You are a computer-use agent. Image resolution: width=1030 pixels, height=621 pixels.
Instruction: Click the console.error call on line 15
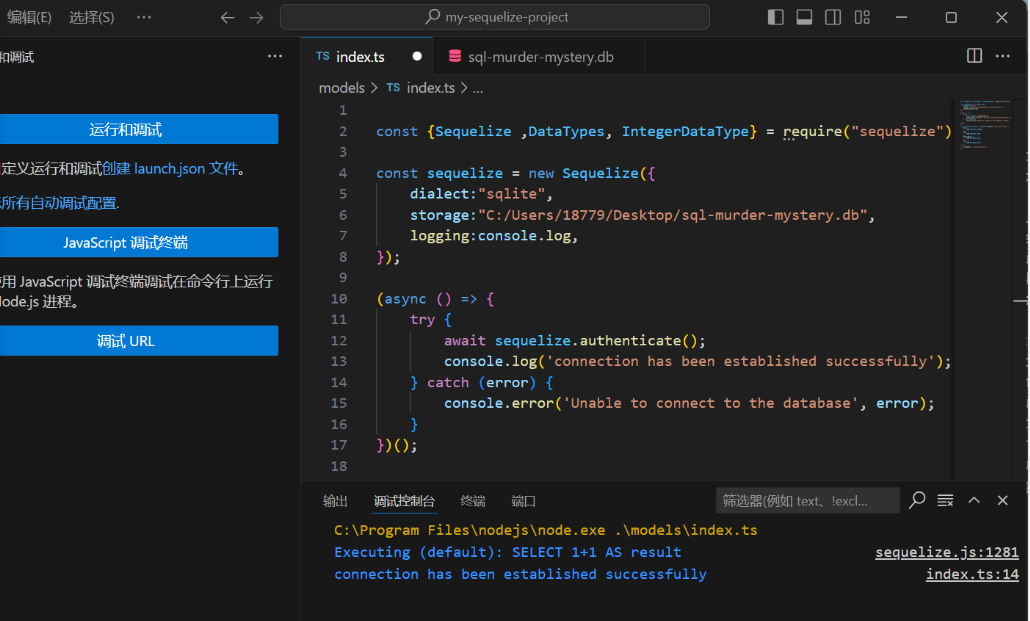click(x=689, y=403)
